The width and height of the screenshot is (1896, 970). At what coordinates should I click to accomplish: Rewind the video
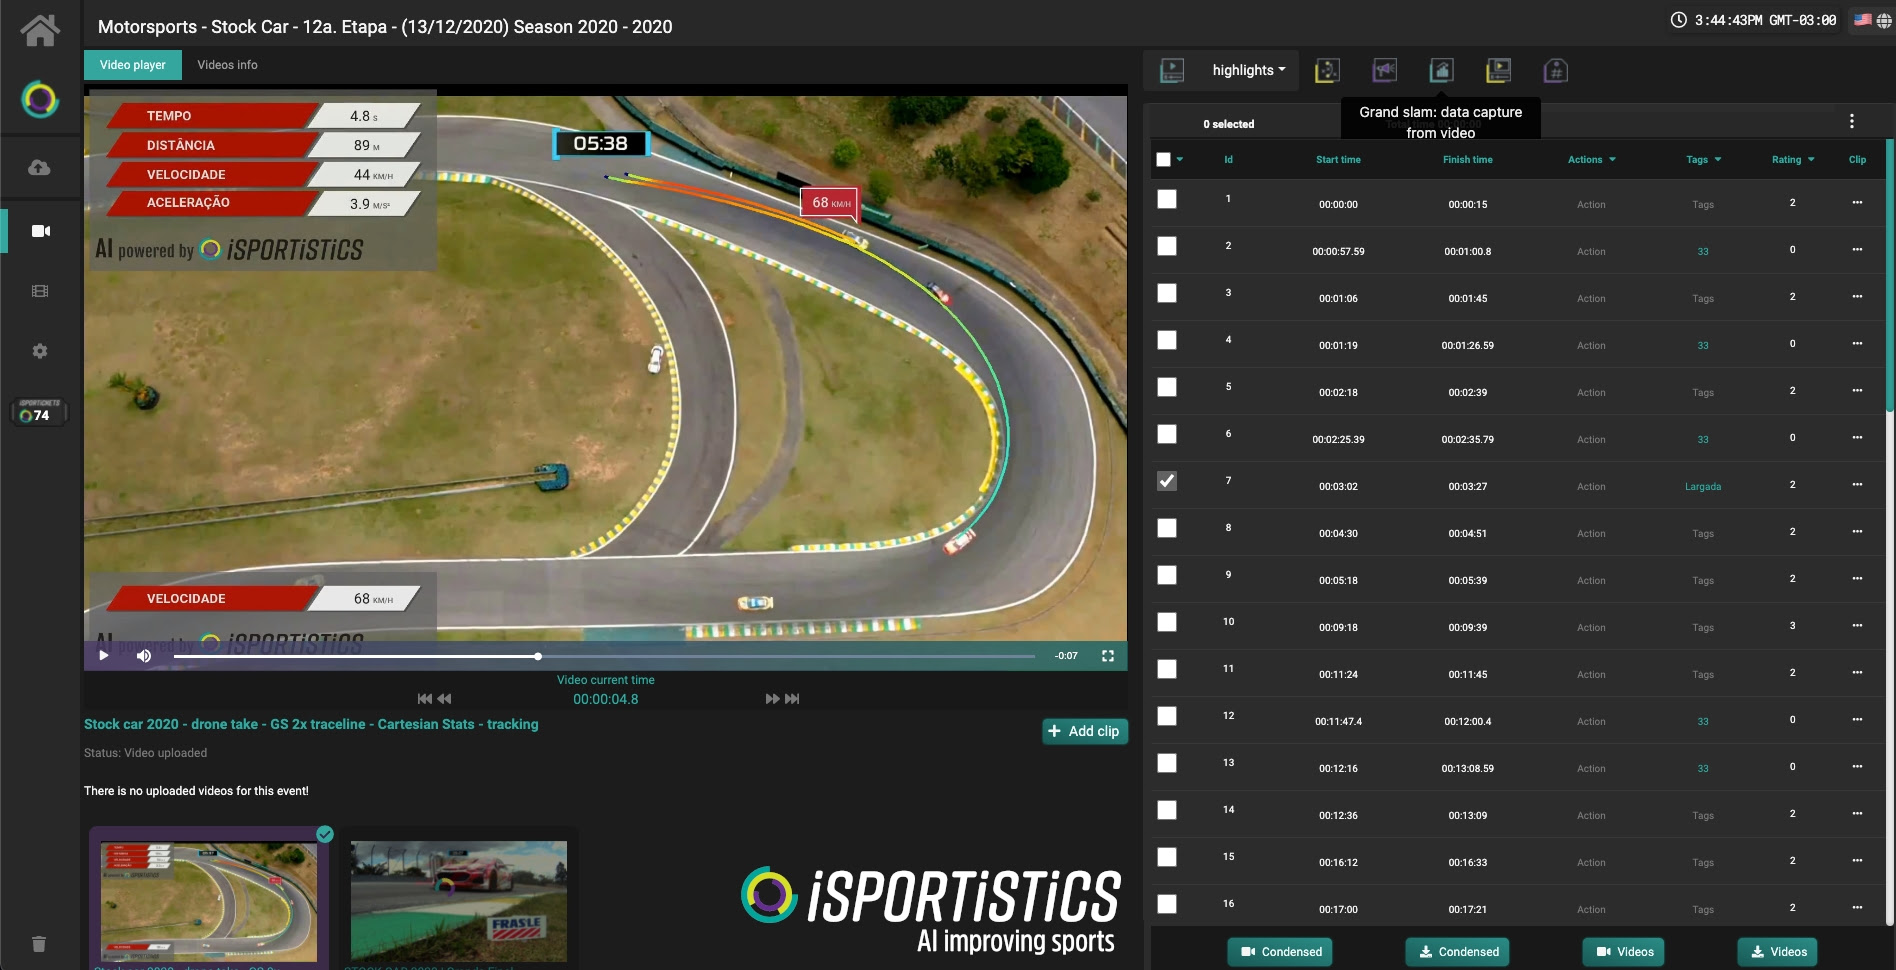445,699
